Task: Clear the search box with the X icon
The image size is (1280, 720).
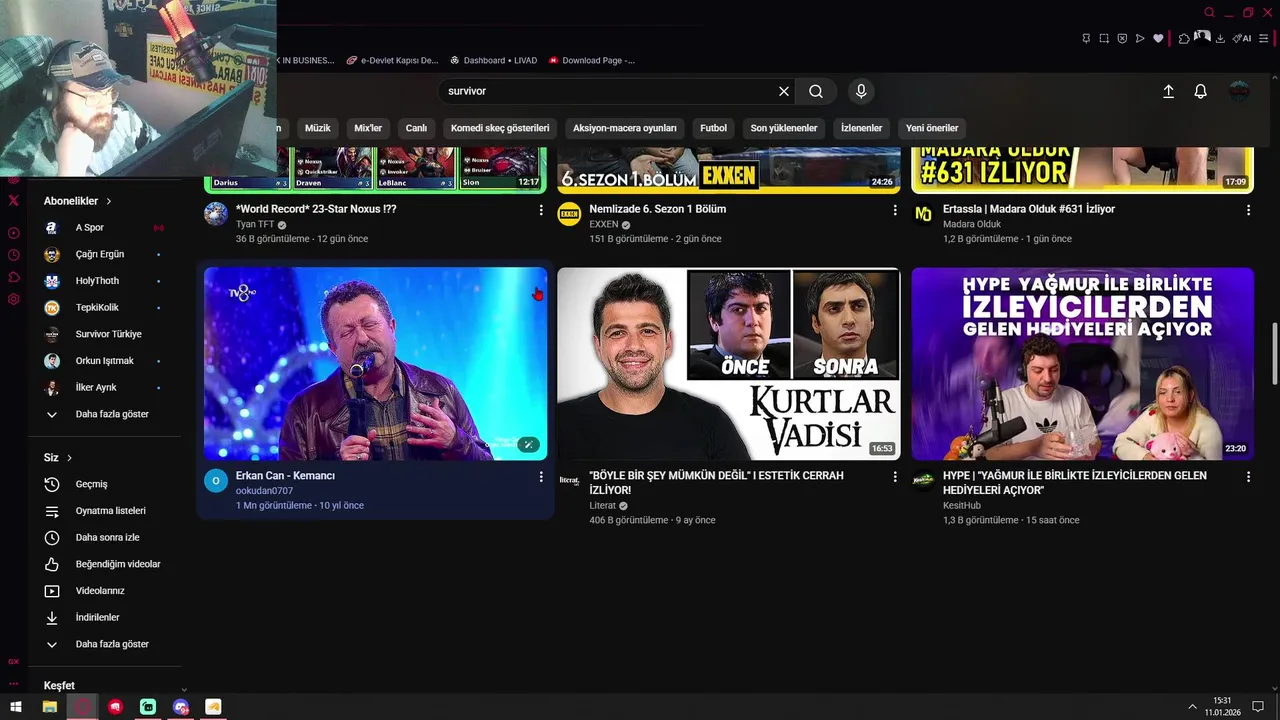Action: 784,91
